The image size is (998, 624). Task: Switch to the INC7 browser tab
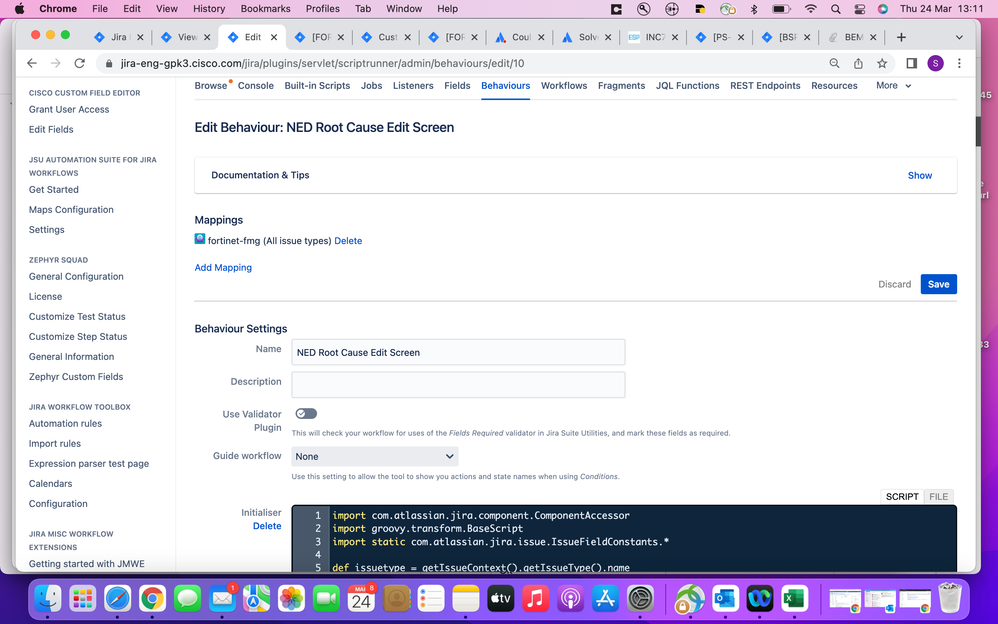click(654, 37)
